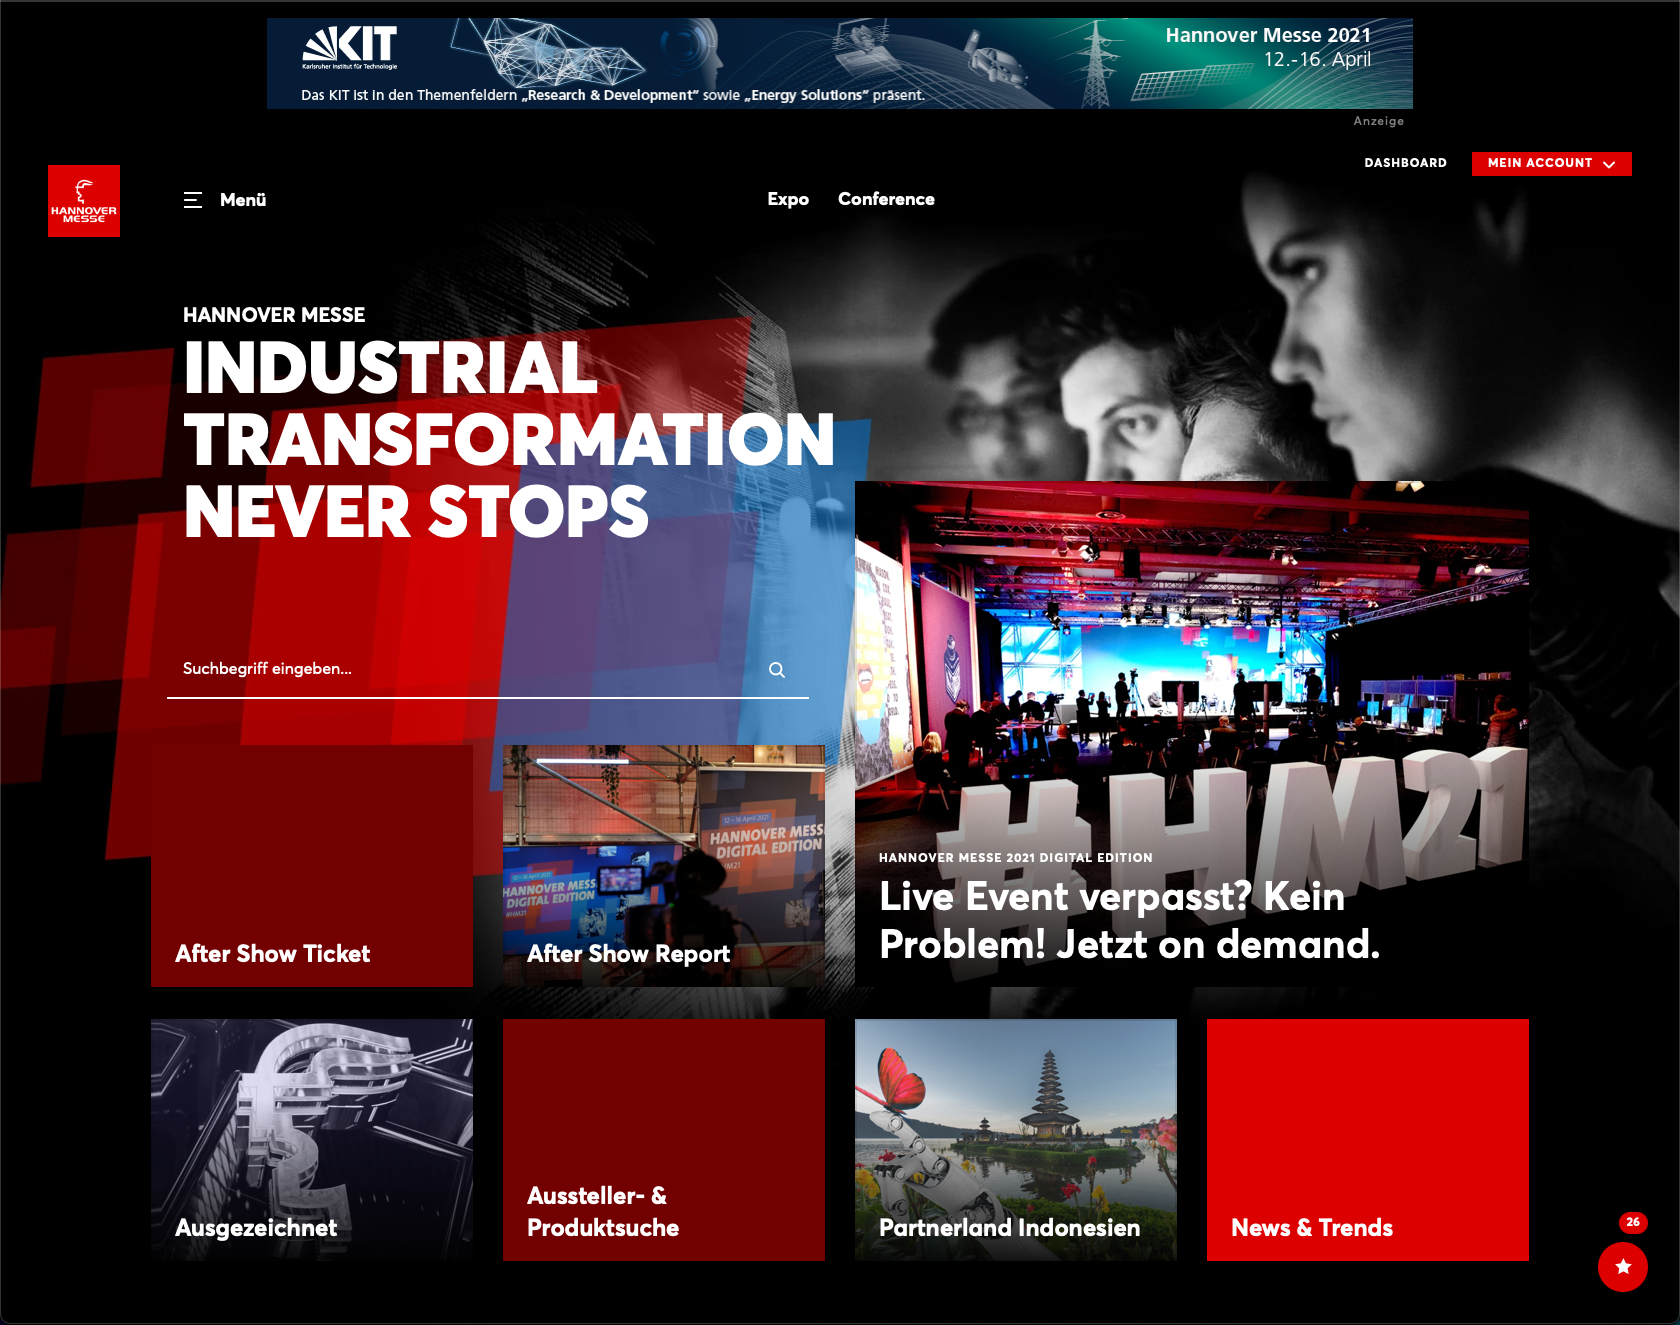Viewport: 1680px width, 1325px height.
Task: Open the hamburger Menü icon
Action: [193, 200]
